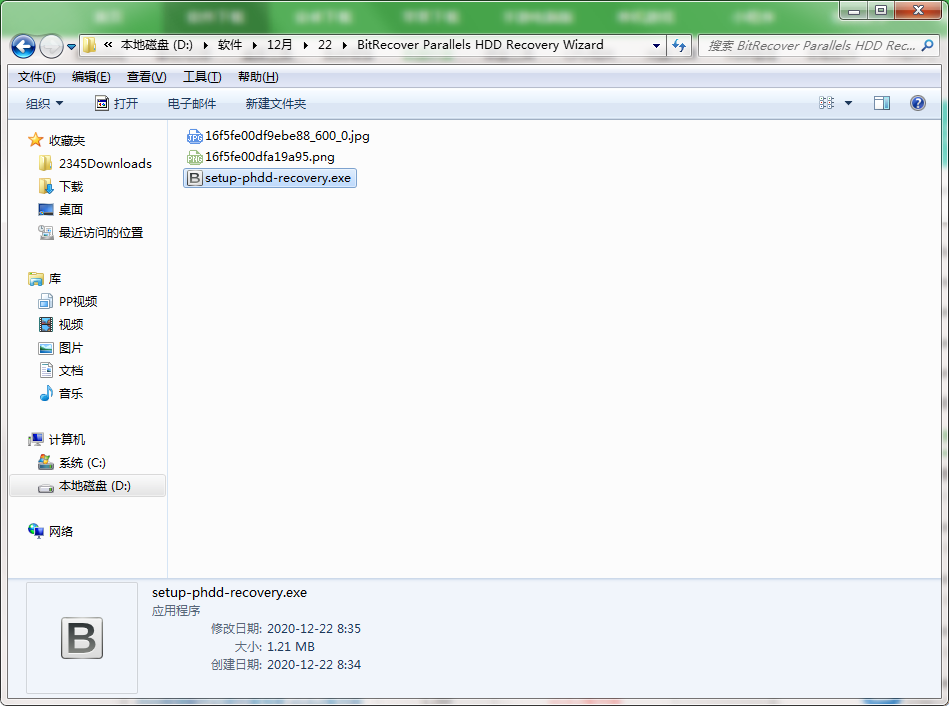Open the 查看(V) menu
Image resolution: width=949 pixels, height=706 pixels.
(146, 77)
